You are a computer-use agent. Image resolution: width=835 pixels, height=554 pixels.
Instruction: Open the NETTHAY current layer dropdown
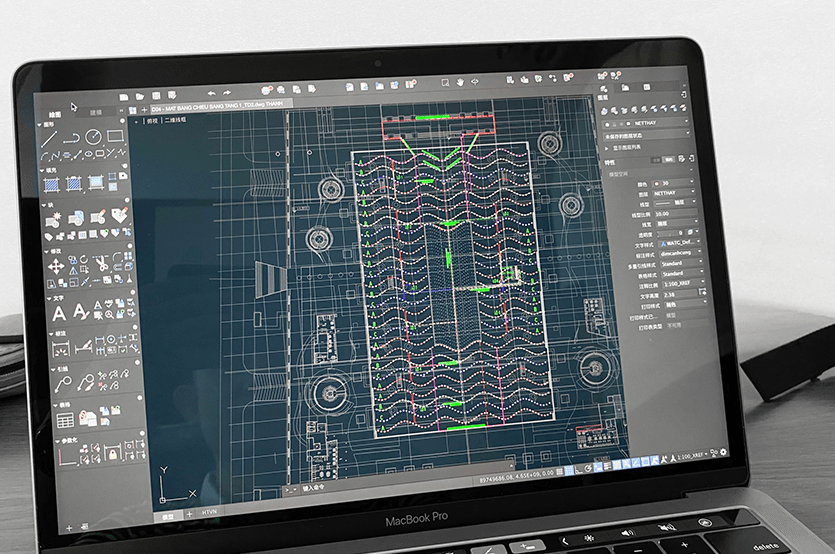(646, 123)
